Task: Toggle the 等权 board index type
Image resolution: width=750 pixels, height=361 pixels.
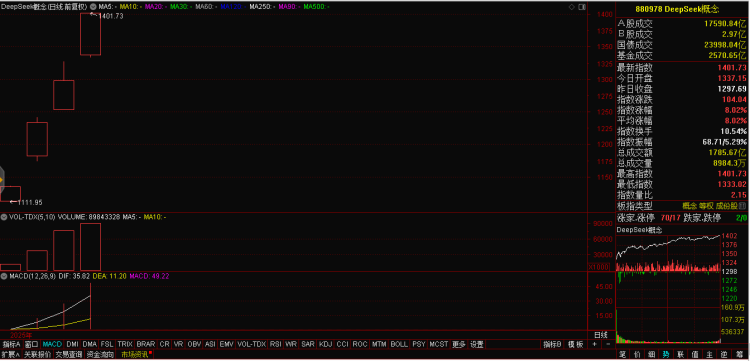Action: [707, 206]
